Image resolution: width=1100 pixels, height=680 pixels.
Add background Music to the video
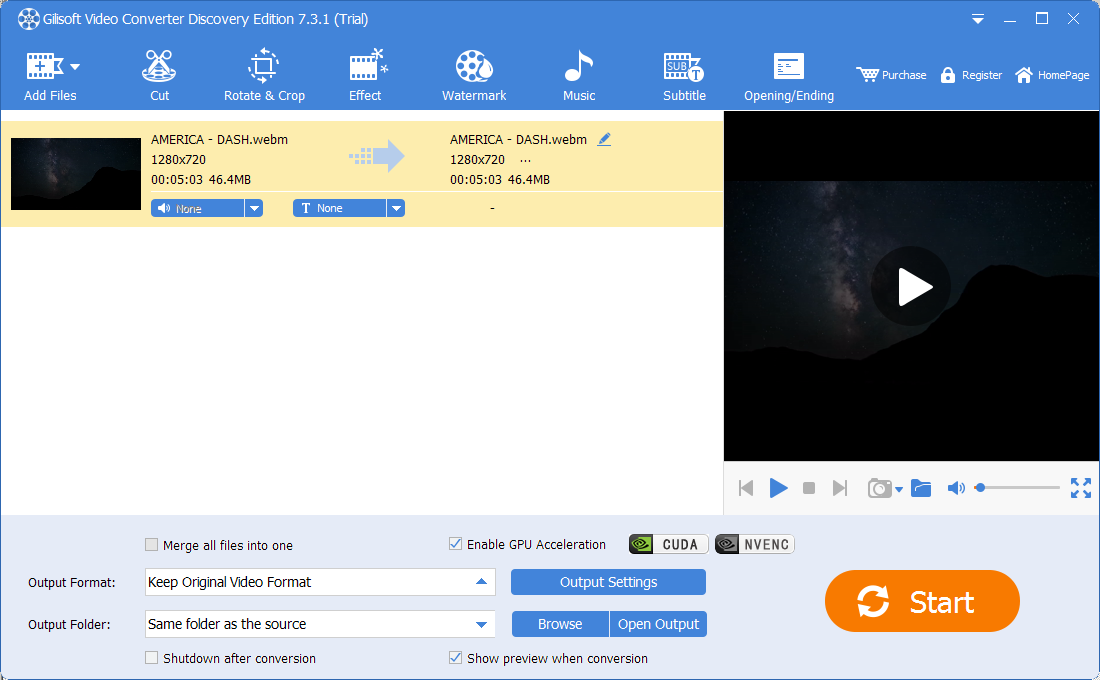click(579, 72)
